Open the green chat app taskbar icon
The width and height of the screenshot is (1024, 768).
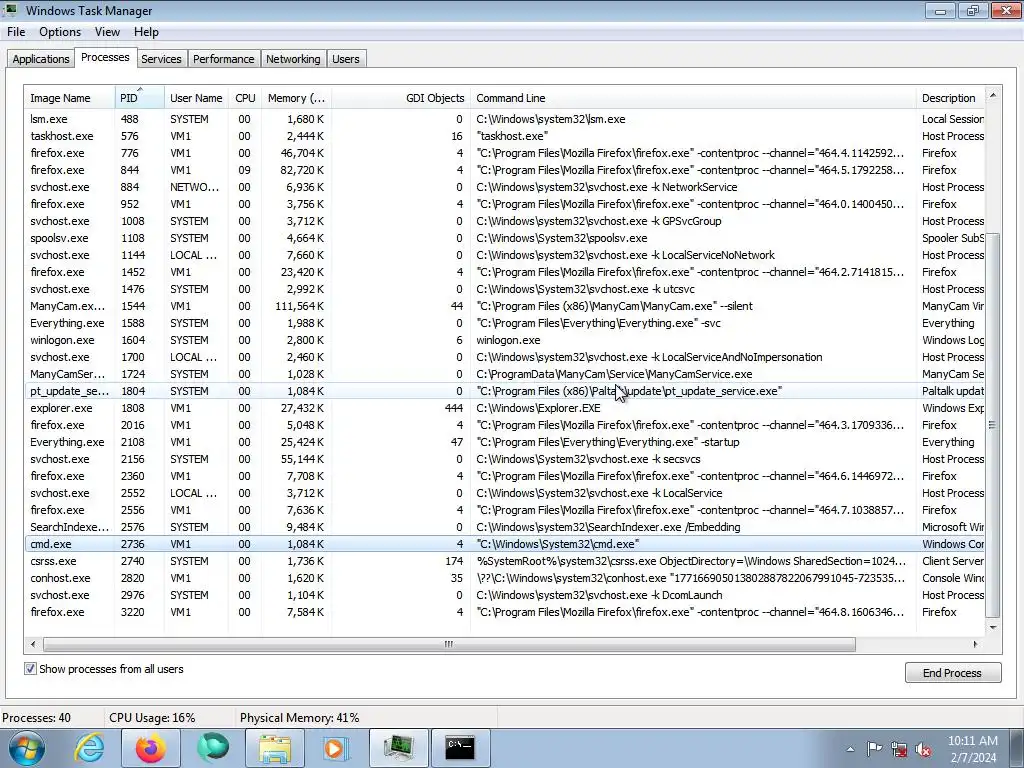213,748
